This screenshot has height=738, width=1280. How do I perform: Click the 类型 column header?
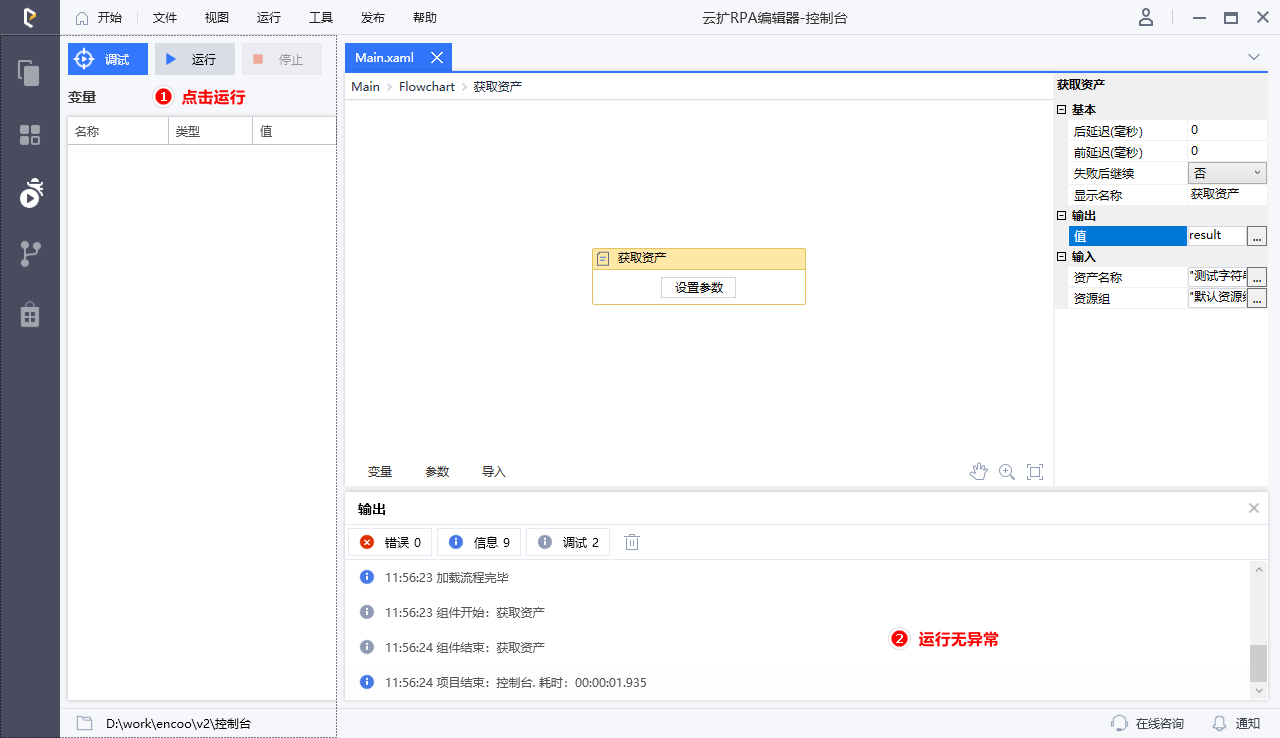click(210, 131)
